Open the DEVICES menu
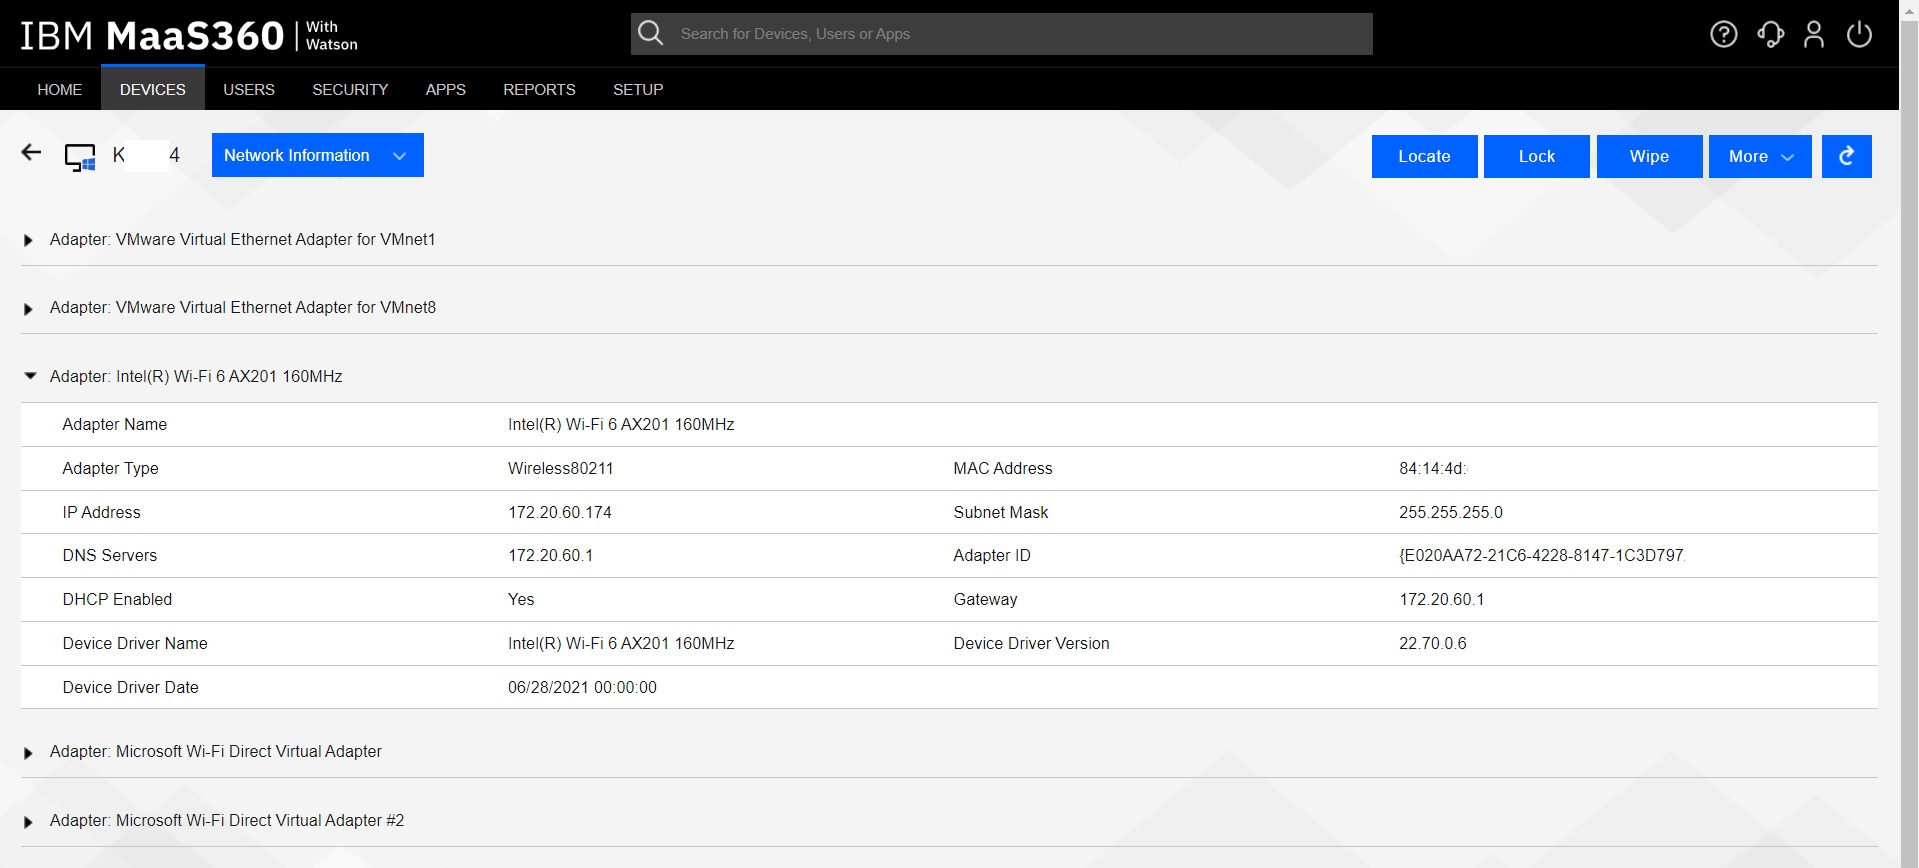Screen dimensions: 1919x868 [x=153, y=89]
